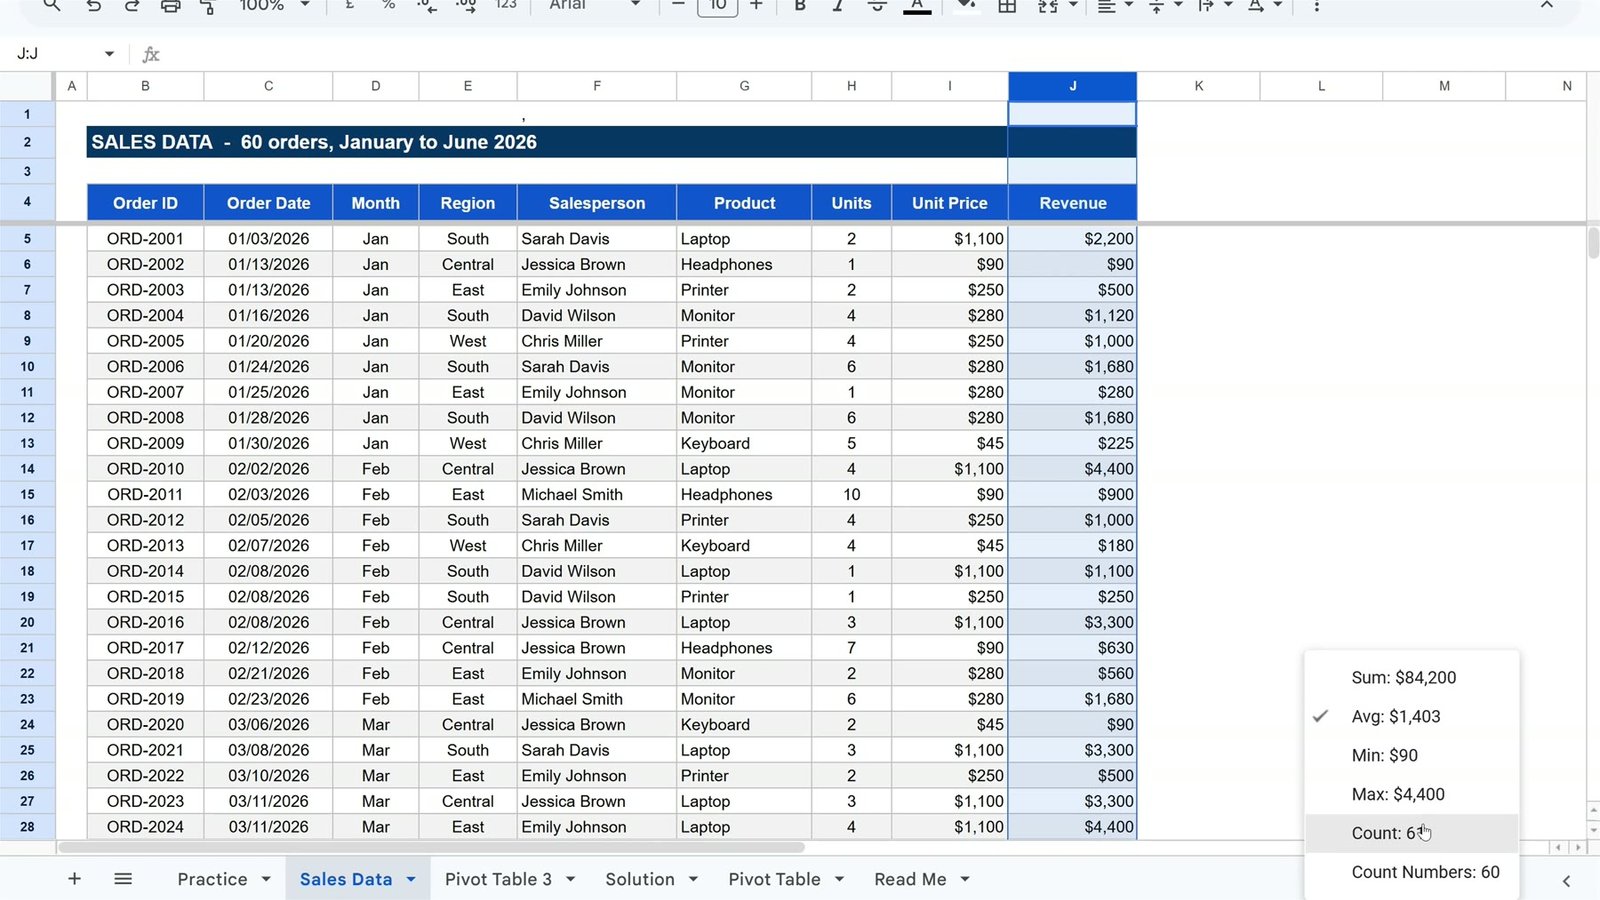Select column J header

[1072, 86]
